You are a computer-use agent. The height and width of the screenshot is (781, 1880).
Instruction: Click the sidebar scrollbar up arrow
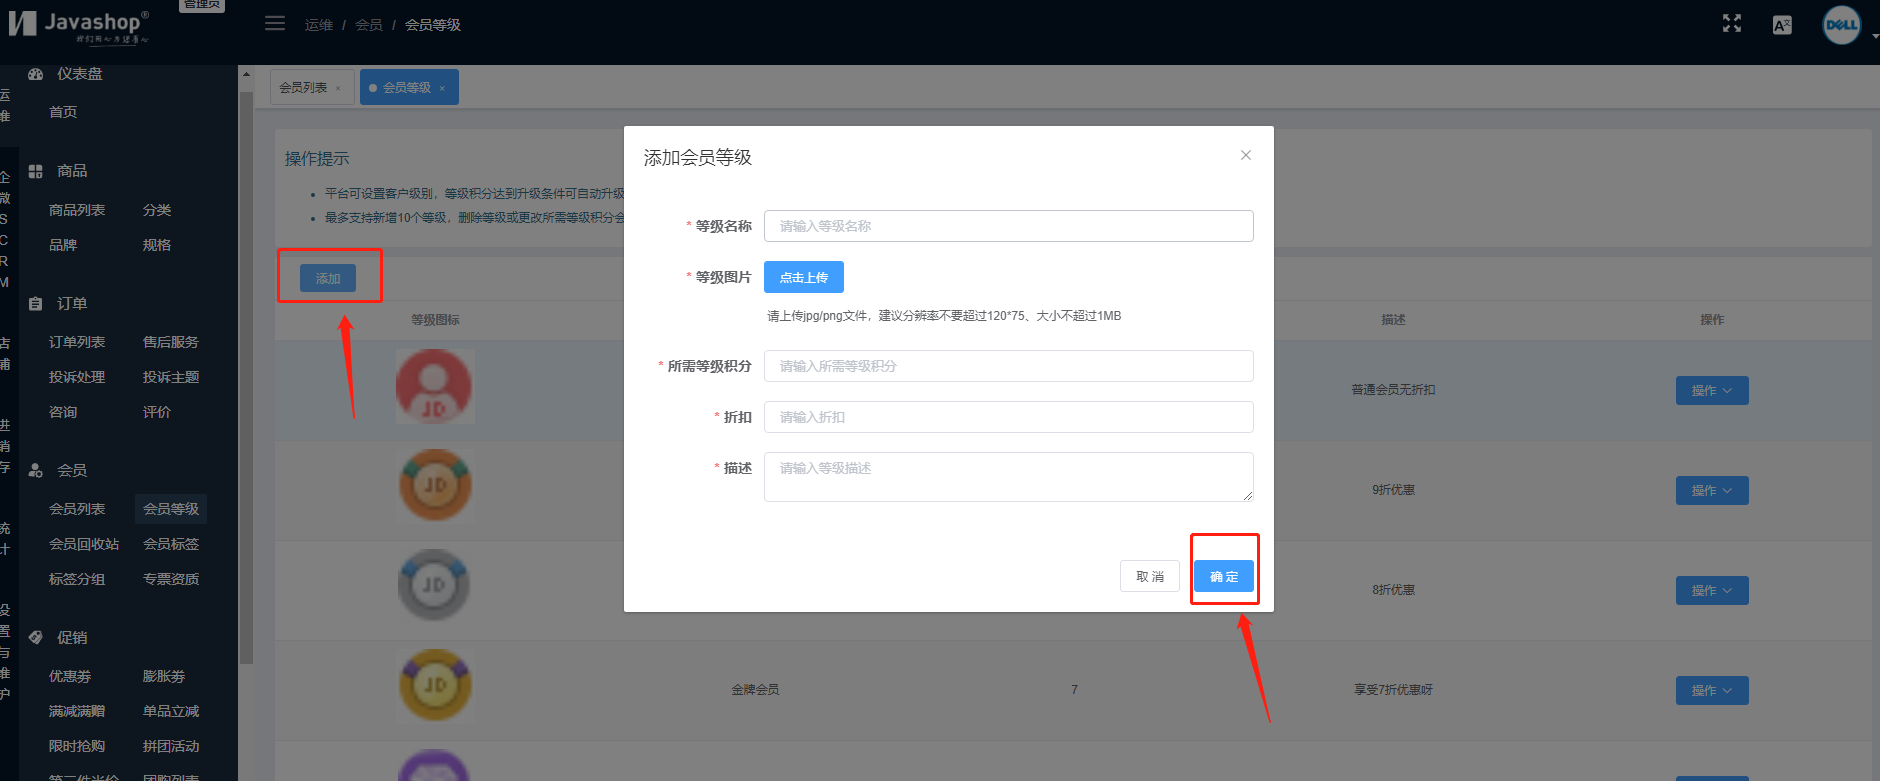246,74
